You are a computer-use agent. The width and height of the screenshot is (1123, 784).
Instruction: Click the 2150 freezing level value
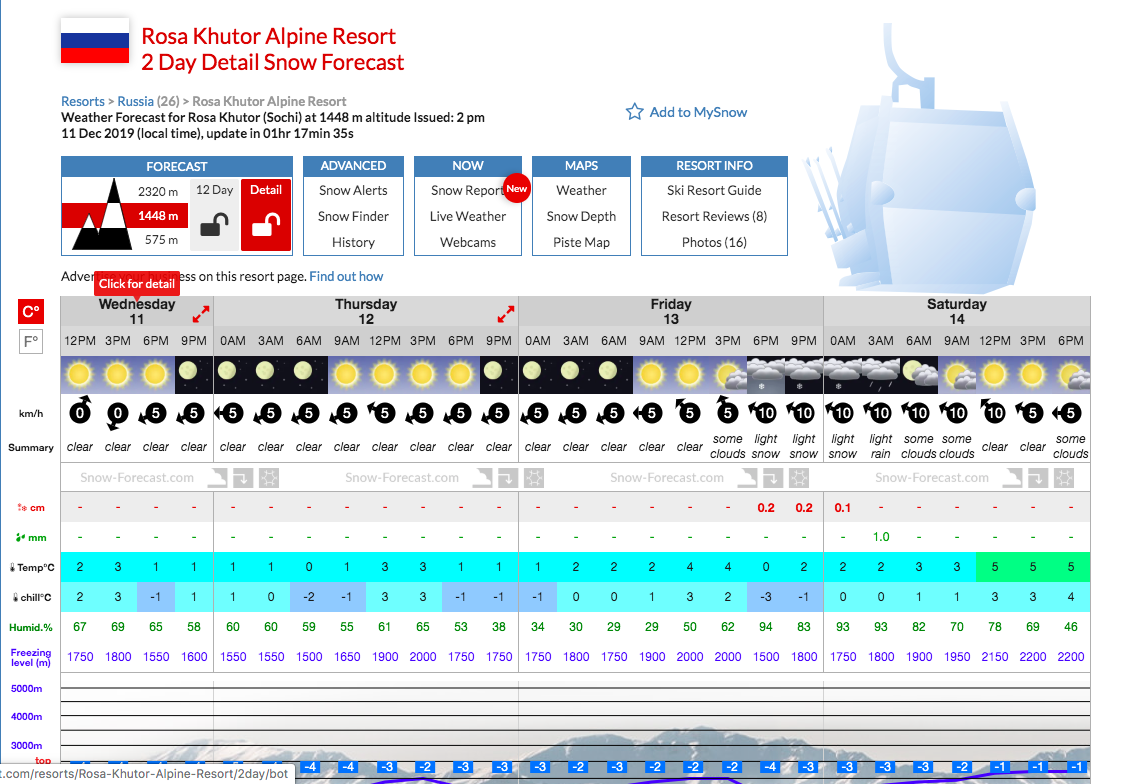[995, 657]
